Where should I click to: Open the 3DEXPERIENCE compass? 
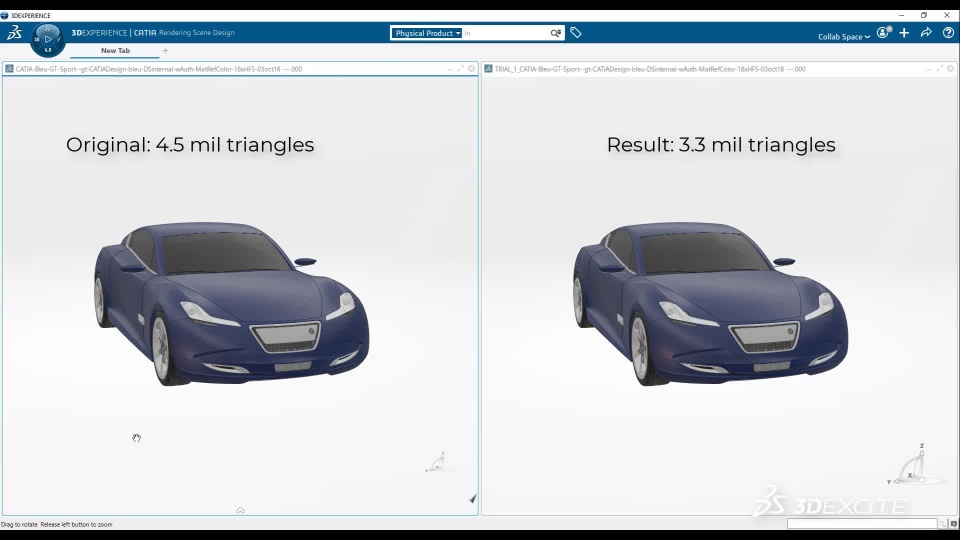click(x=48, y=40)
